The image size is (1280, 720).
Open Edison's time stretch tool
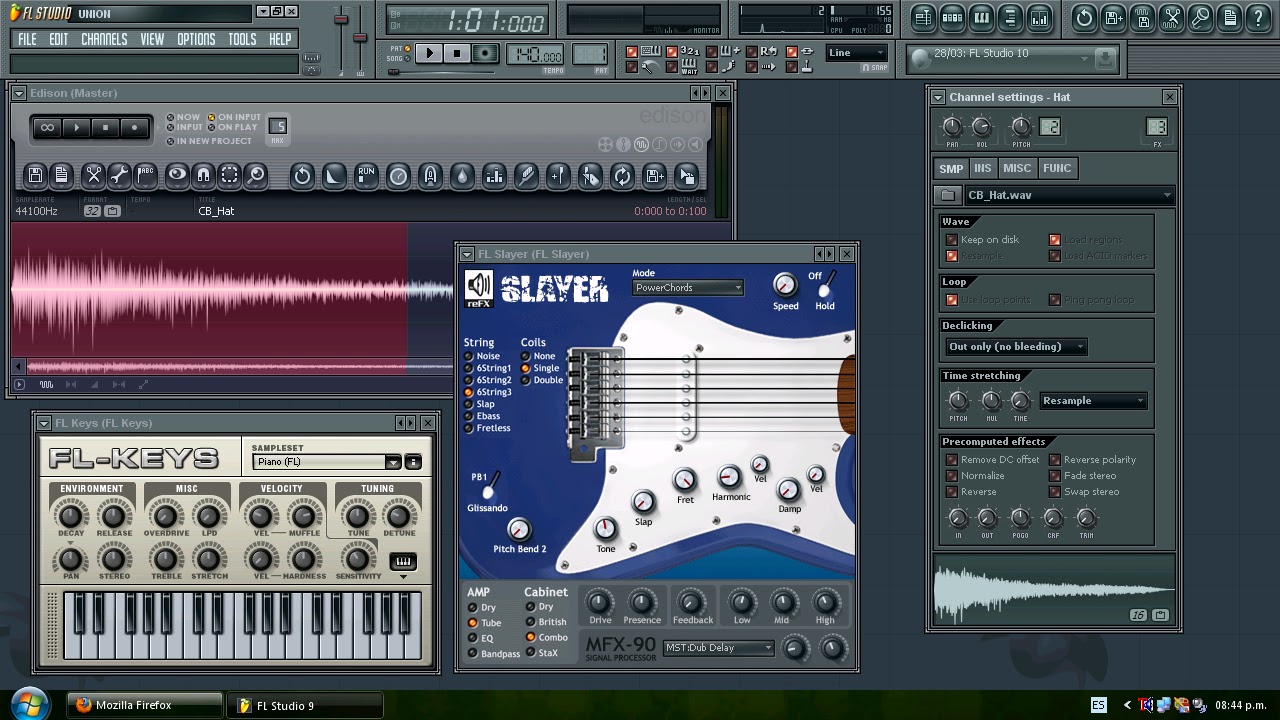[x=397, y=177]
